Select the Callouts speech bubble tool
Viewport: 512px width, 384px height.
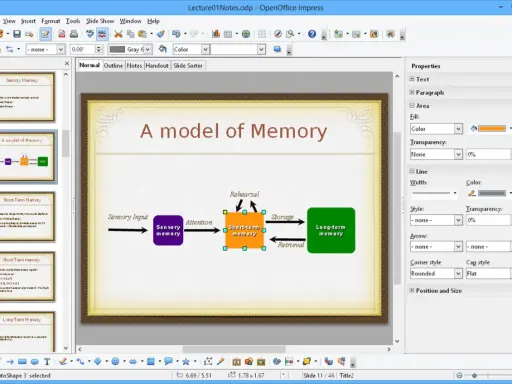168,362
